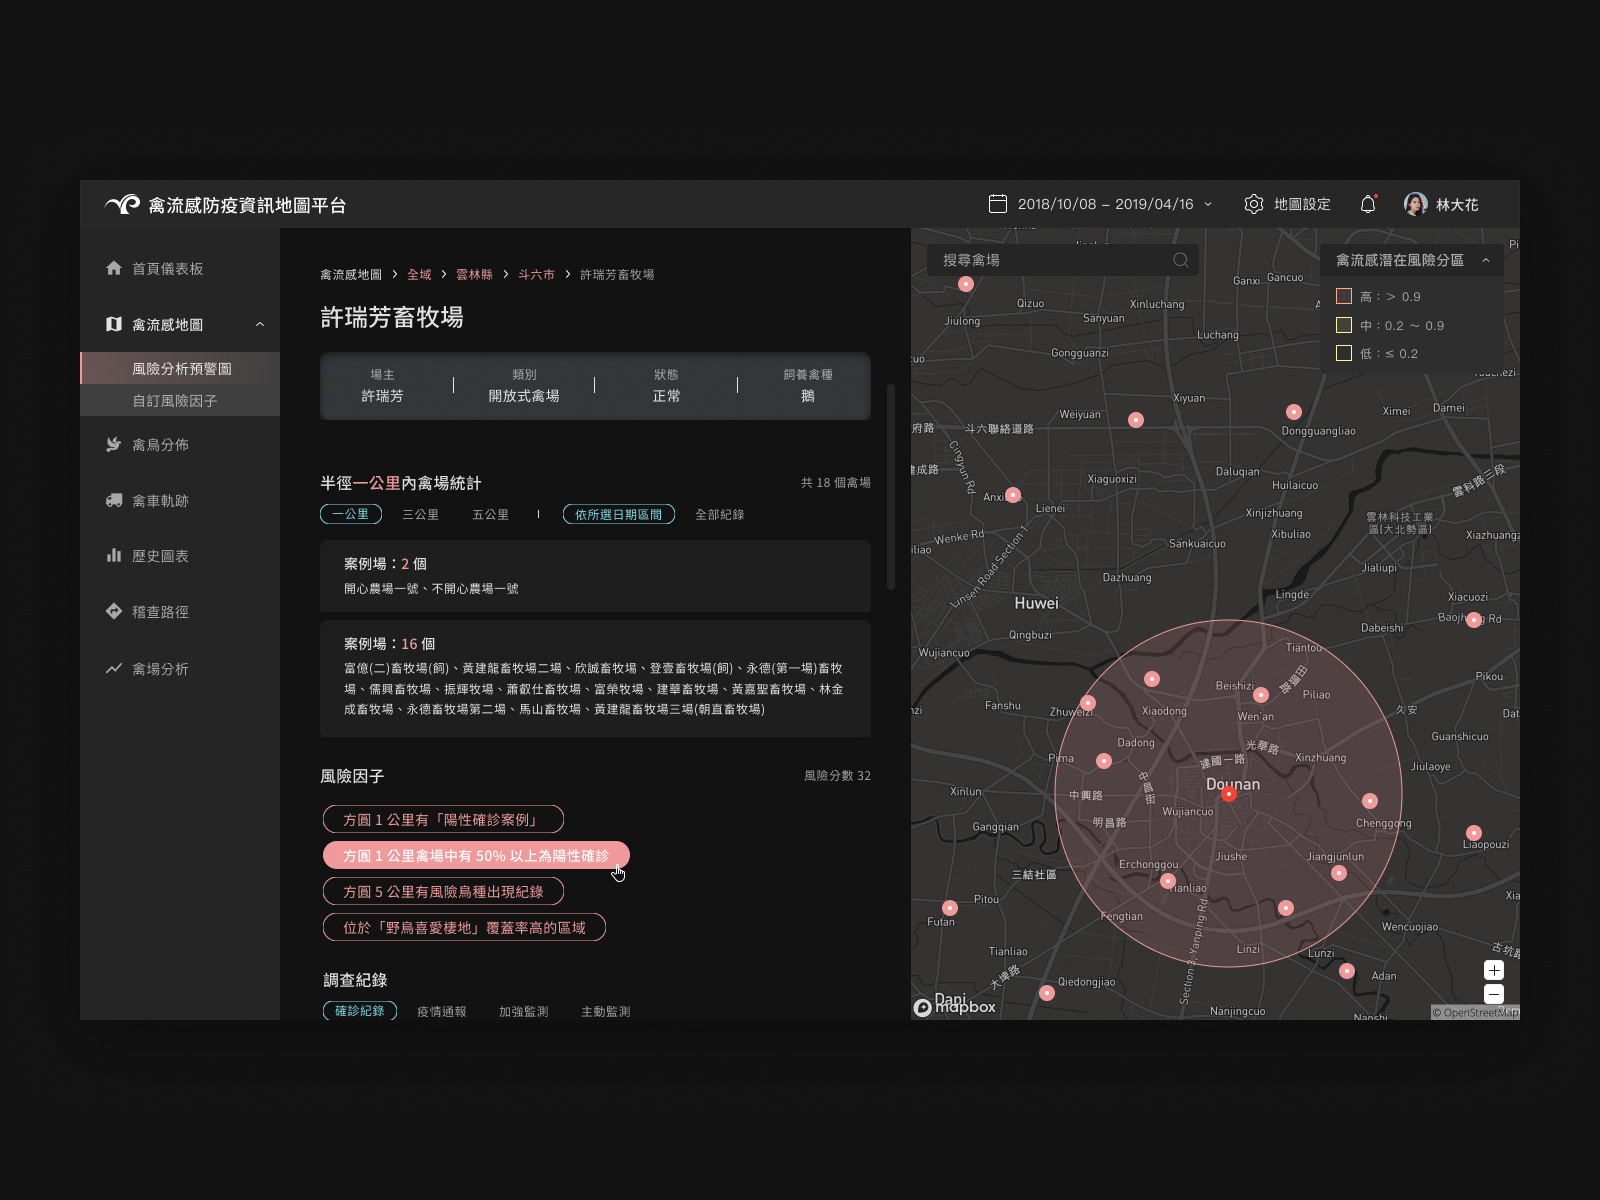This screenshot has height=1200, width=1600.
Task: Click farm marker near Liaopouzi
Action: point(1474,833)
